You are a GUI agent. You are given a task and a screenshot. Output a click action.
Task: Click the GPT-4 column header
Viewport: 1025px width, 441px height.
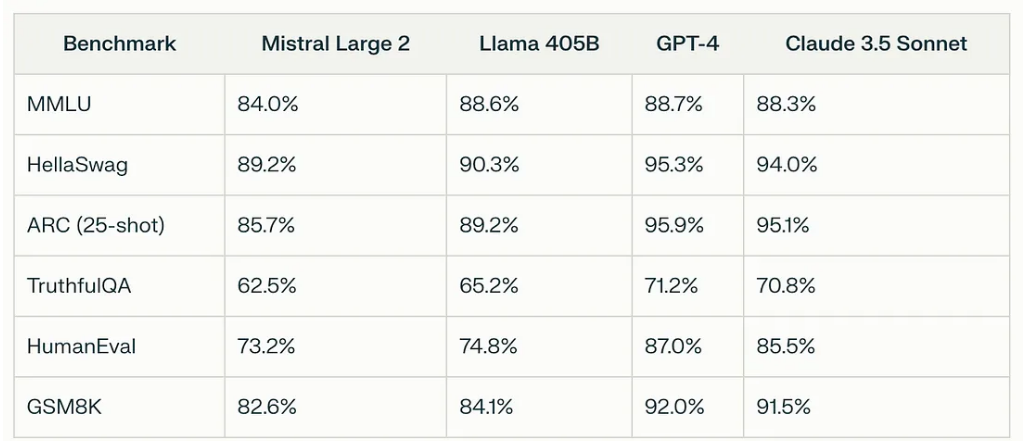coord(687,44)
